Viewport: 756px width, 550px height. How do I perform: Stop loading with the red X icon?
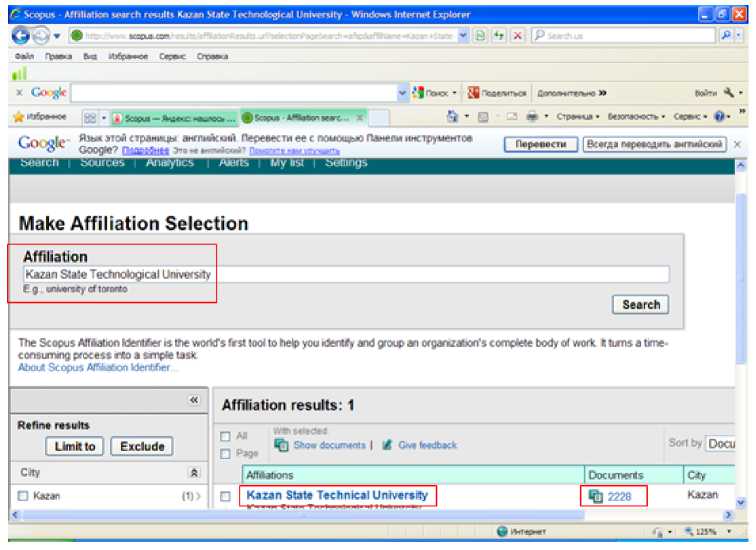517,36
